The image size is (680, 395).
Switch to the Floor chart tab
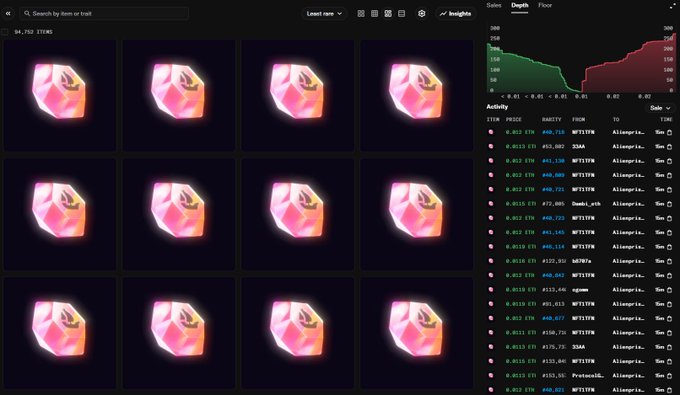click(x=545, y=5)
